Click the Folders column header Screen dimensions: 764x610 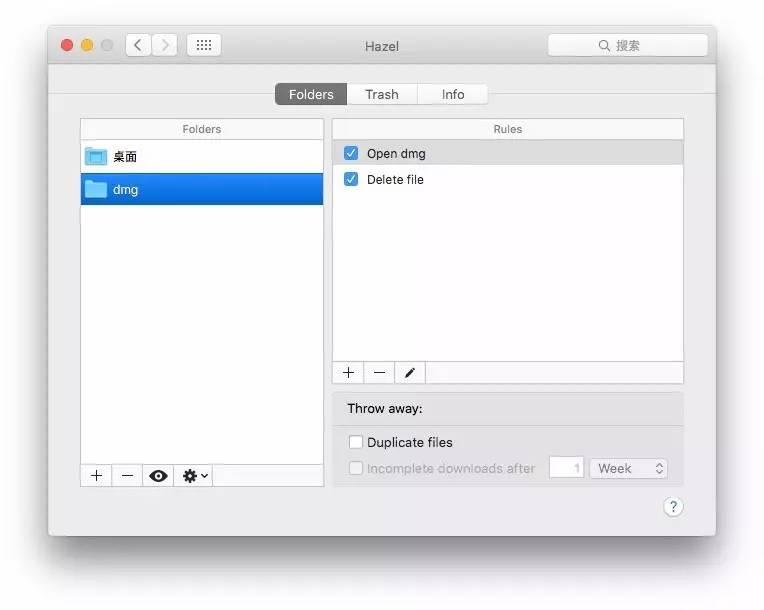tap(202, 129)
